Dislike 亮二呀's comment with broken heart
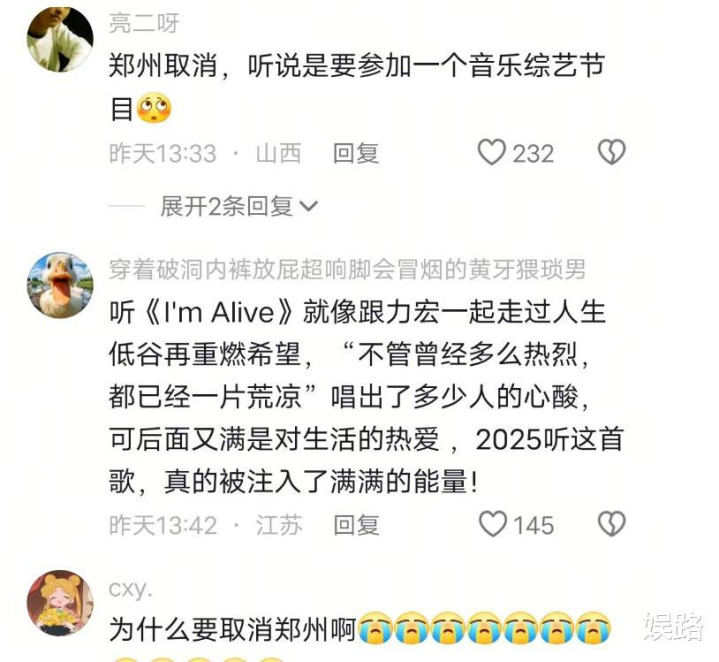 [x=612, y=153]
